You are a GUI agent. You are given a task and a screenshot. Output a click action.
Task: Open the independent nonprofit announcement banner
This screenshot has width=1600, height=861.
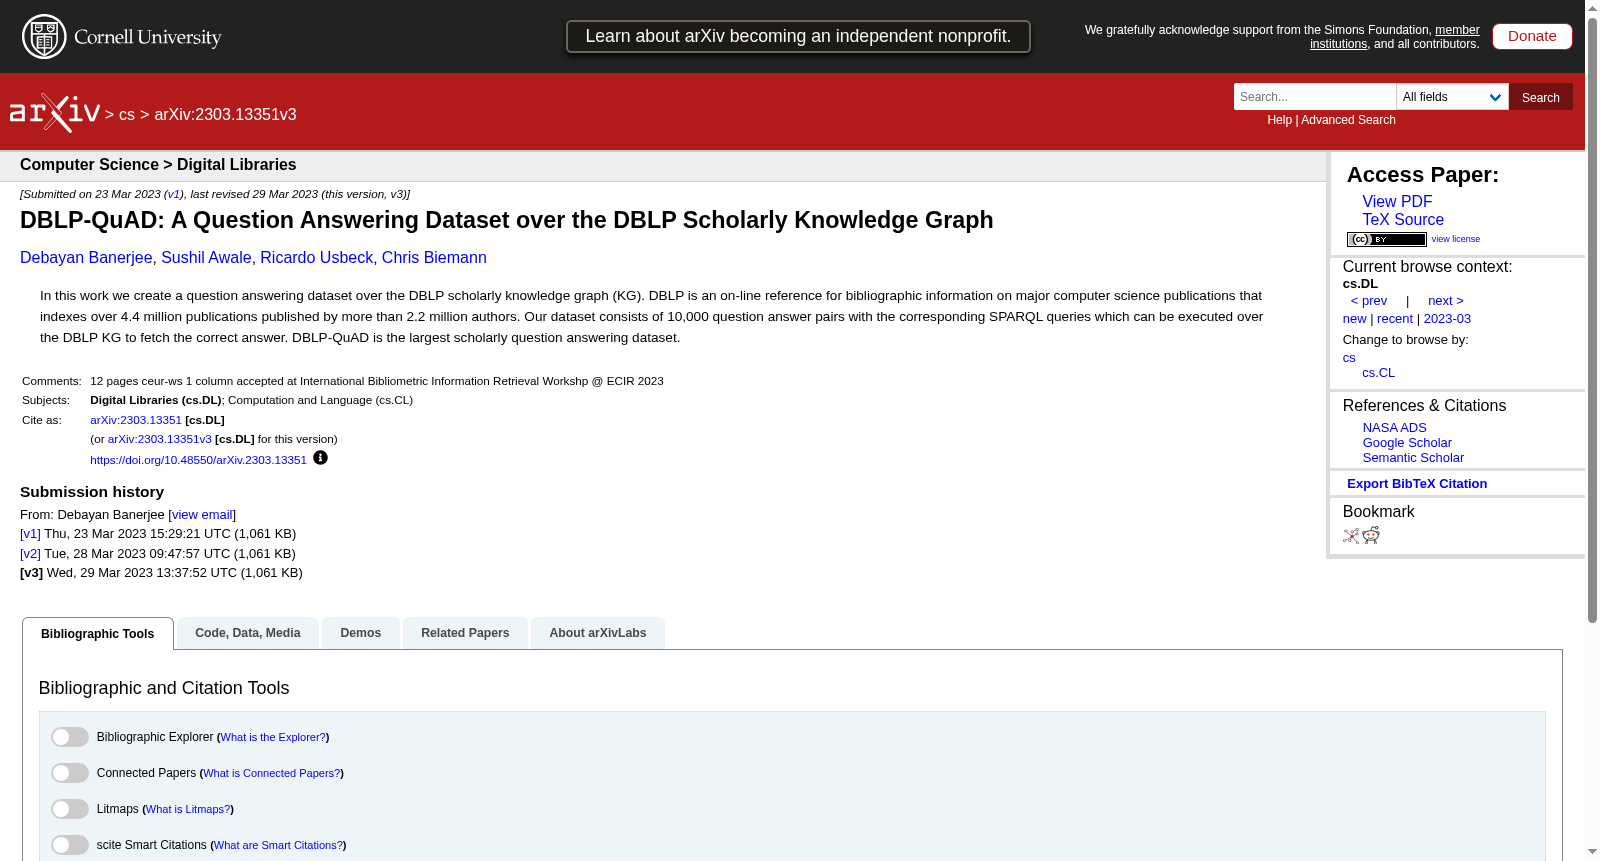click(x=798, y=36)
